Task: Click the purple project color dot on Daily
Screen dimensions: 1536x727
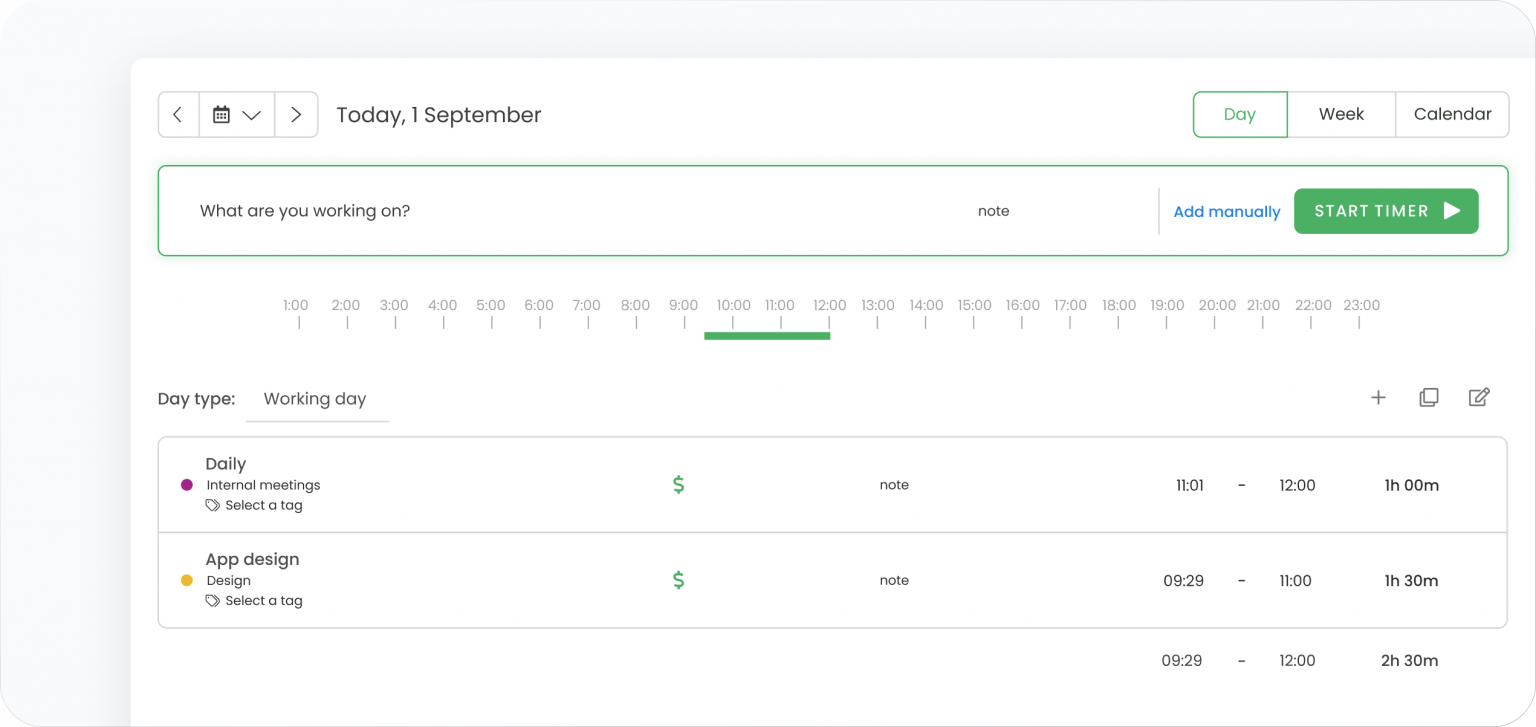Action: pyautogui.click(x=186, y=484)
